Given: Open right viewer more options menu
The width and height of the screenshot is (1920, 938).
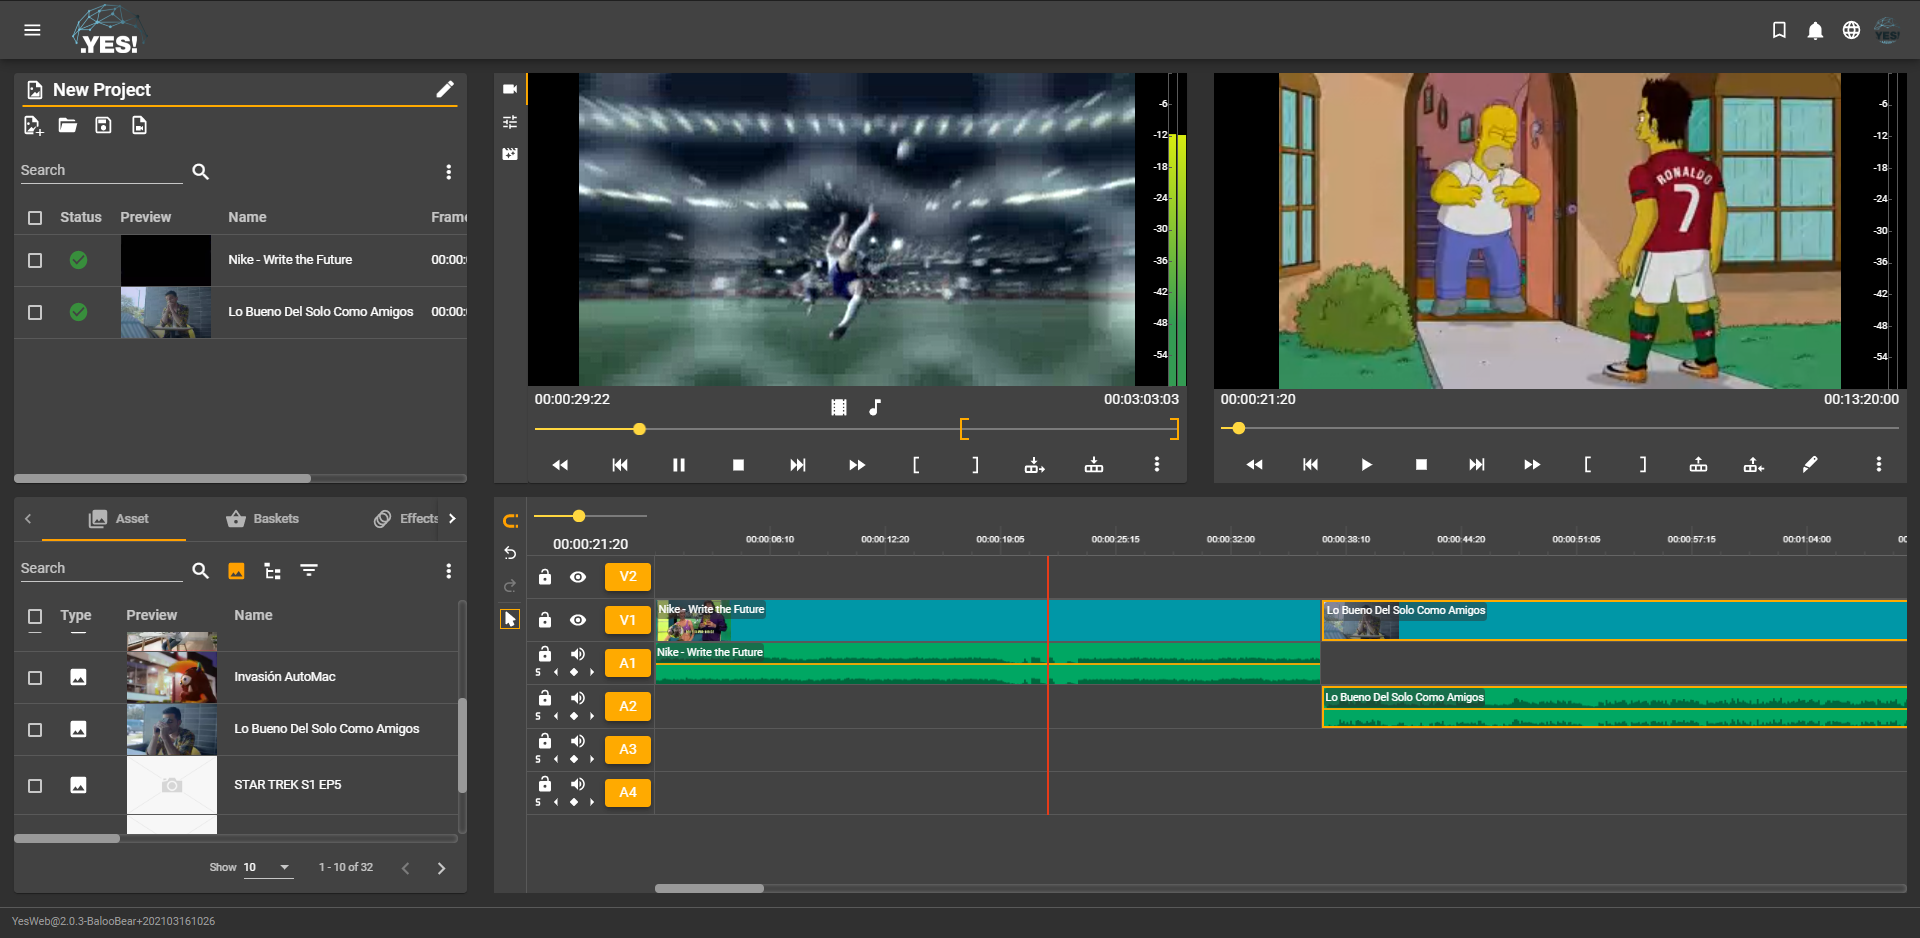Looking at the screenshot, I should [1879, 464].
